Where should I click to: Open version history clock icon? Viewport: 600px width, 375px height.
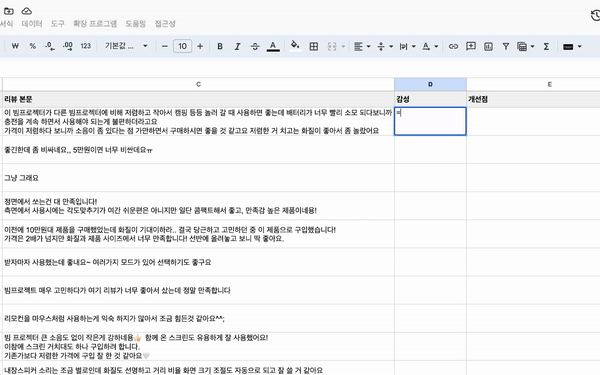tap(595, 15)
